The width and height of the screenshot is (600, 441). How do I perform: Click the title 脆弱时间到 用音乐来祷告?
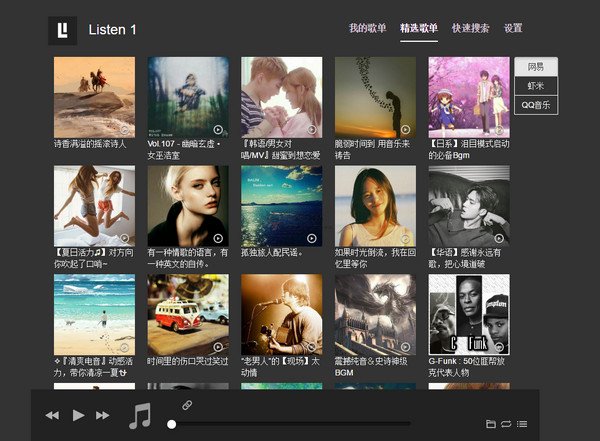coord(372,150)
